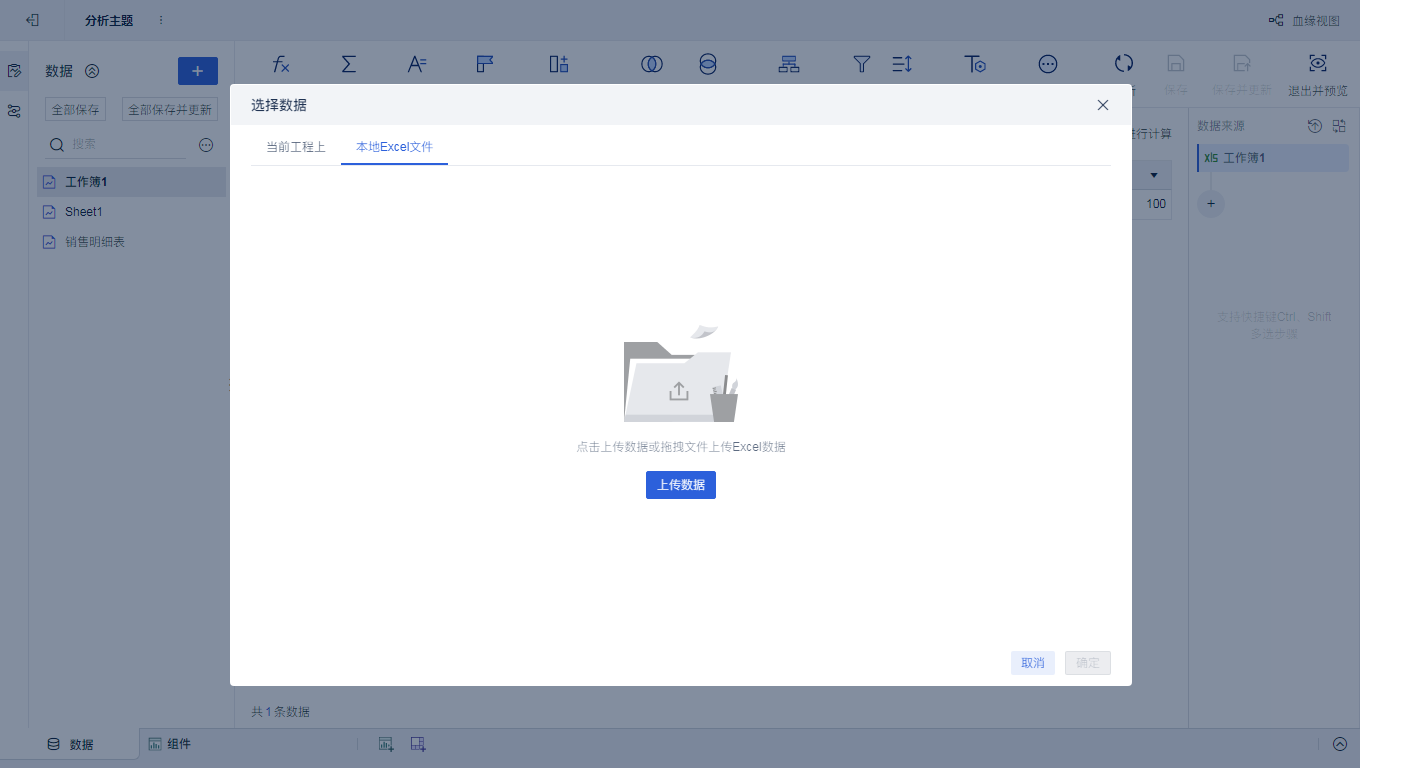Select Sheet1 in the data list

(x=132, y=212)
